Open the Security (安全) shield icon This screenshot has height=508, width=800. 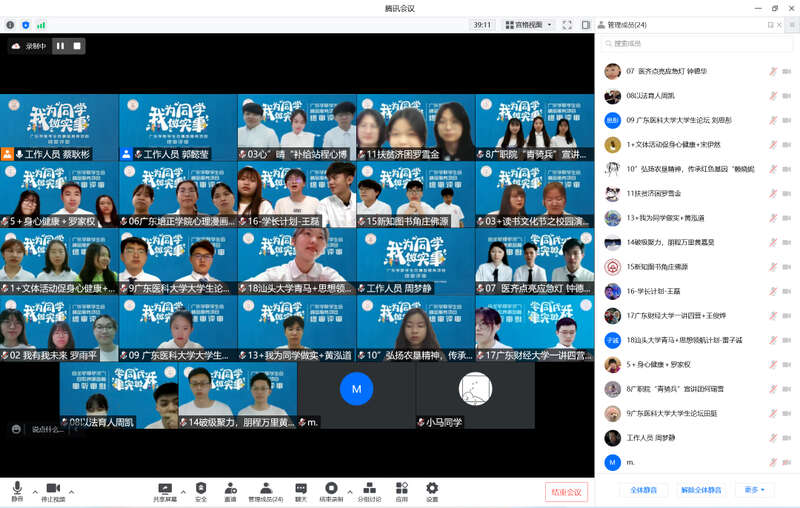(x=201, y=488)
